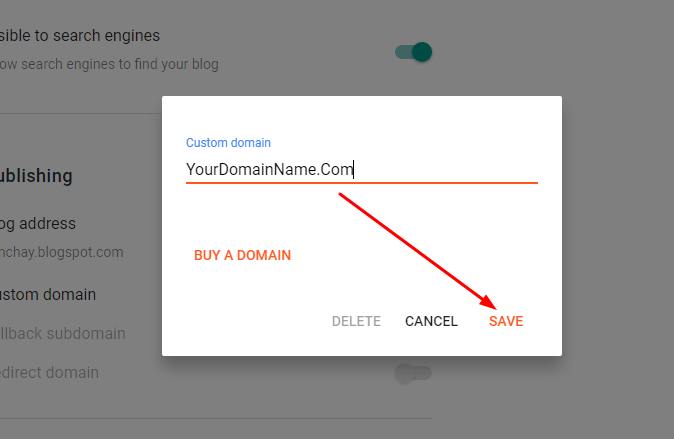
Task: Click the orange underline of the domain field
Action: (361, 183)
